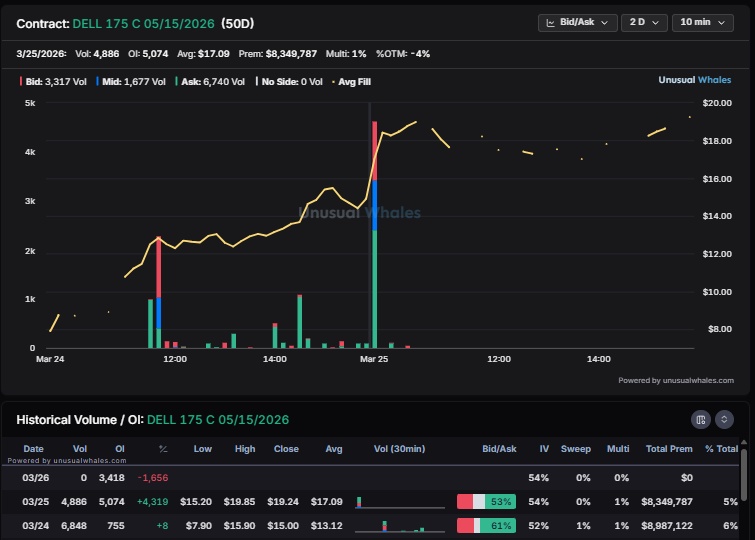Viewport: 755px width, 540px height.
Task: Open the 2 D range dropdown
Action: pyautogui.click(x=644, y=23)
